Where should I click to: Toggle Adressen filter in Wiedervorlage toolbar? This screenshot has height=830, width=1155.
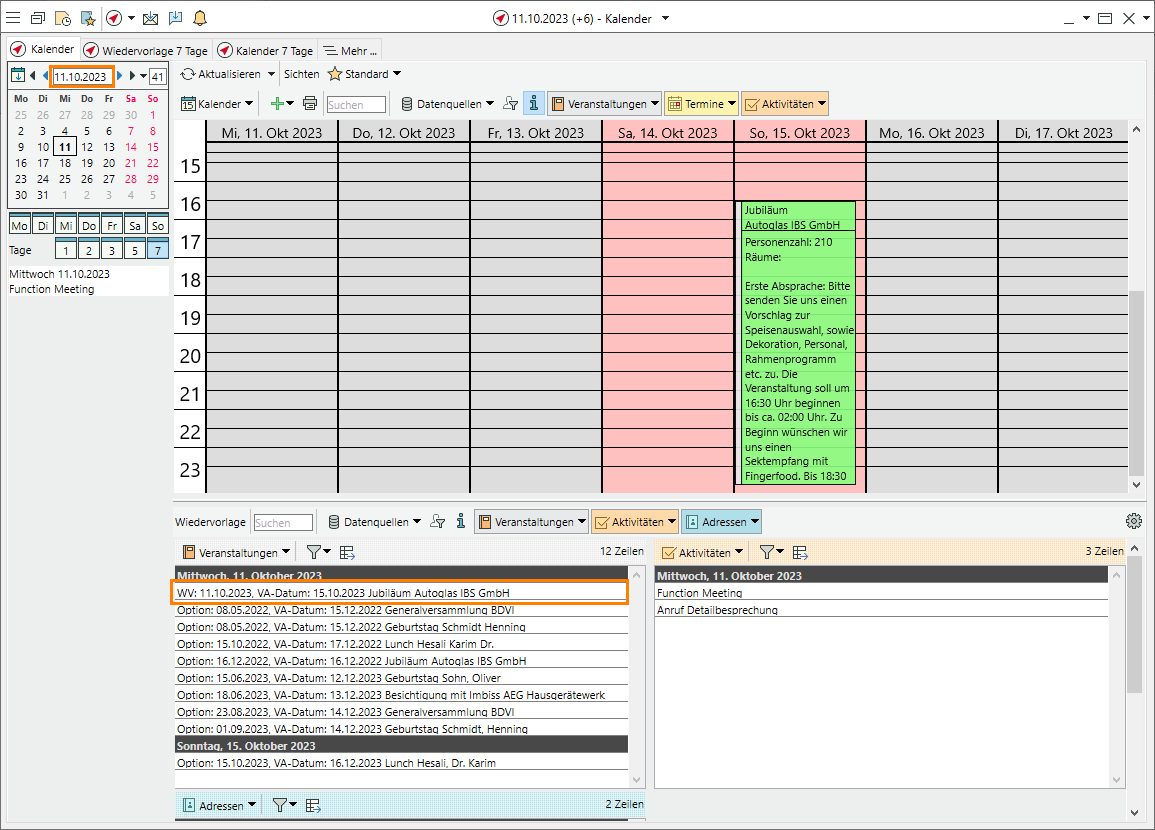coord(721,521)
